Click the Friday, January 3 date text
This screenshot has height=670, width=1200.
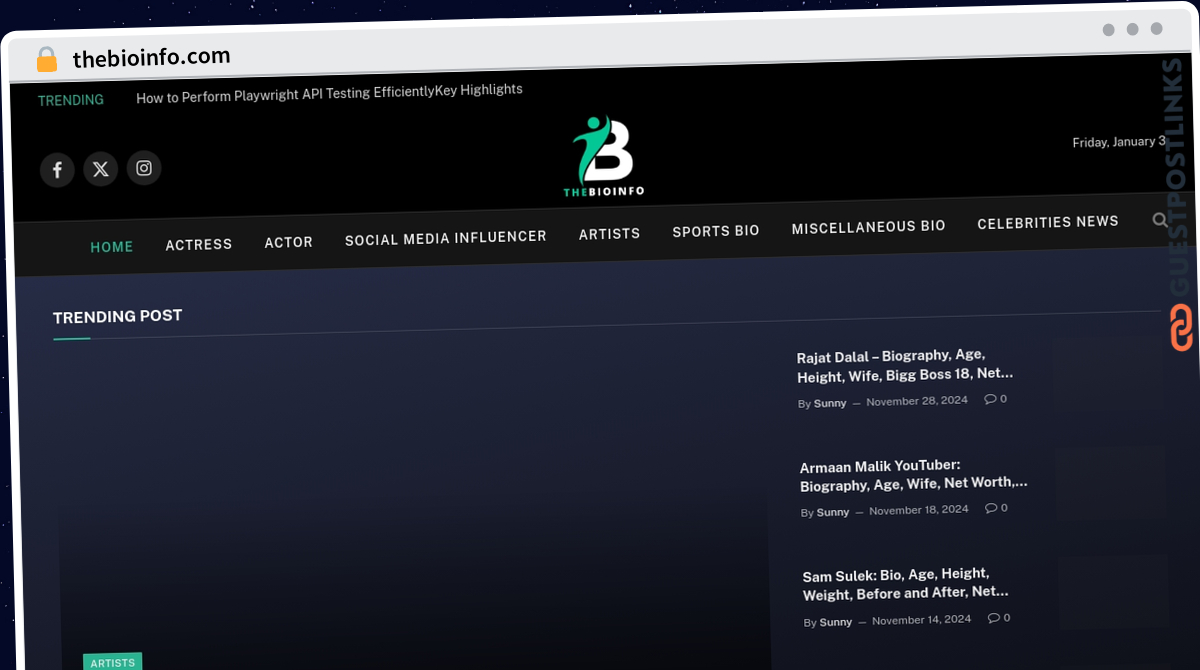1119,142
